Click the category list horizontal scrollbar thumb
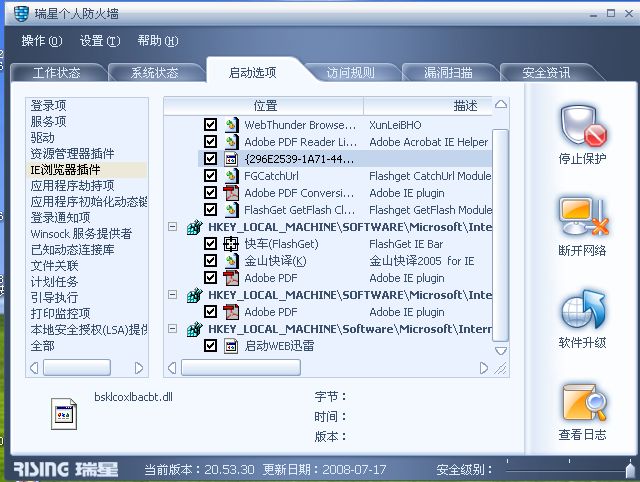The width and height of the screenshot is (640, 482). (77, 368)
